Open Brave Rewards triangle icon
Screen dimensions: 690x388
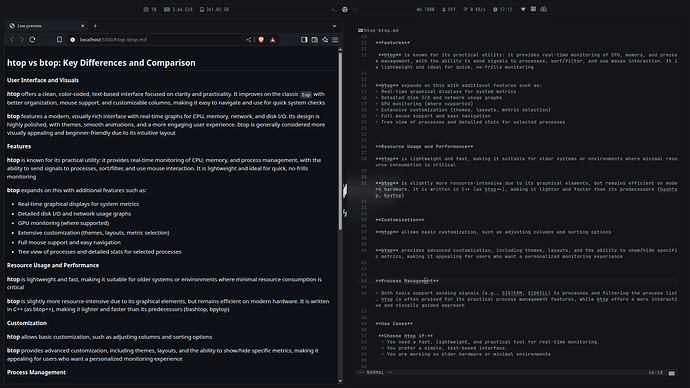273,40
